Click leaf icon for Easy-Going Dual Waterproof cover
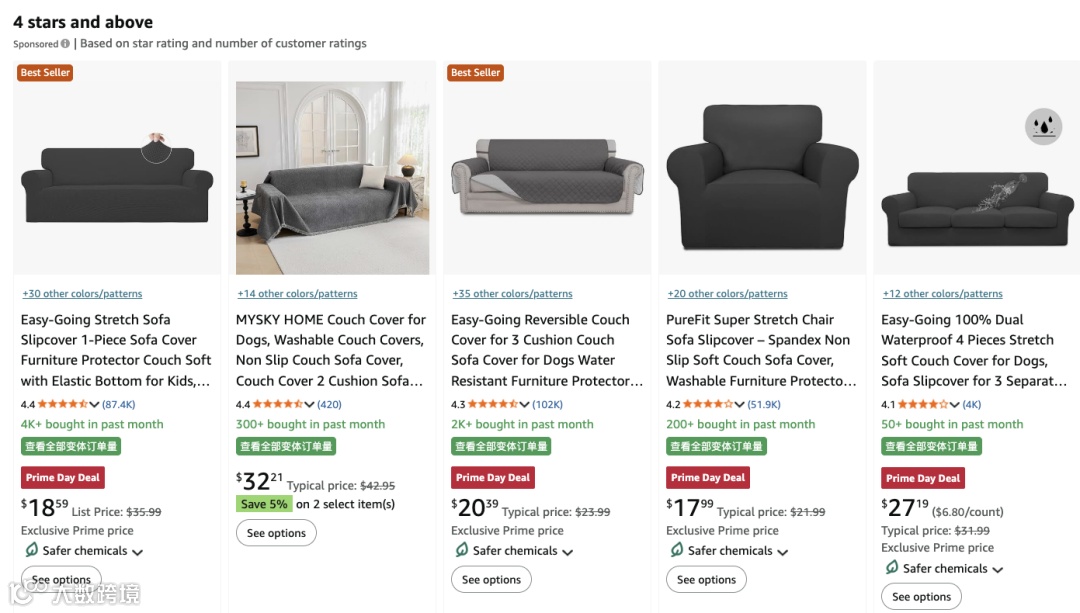 [x=891, y=568]
